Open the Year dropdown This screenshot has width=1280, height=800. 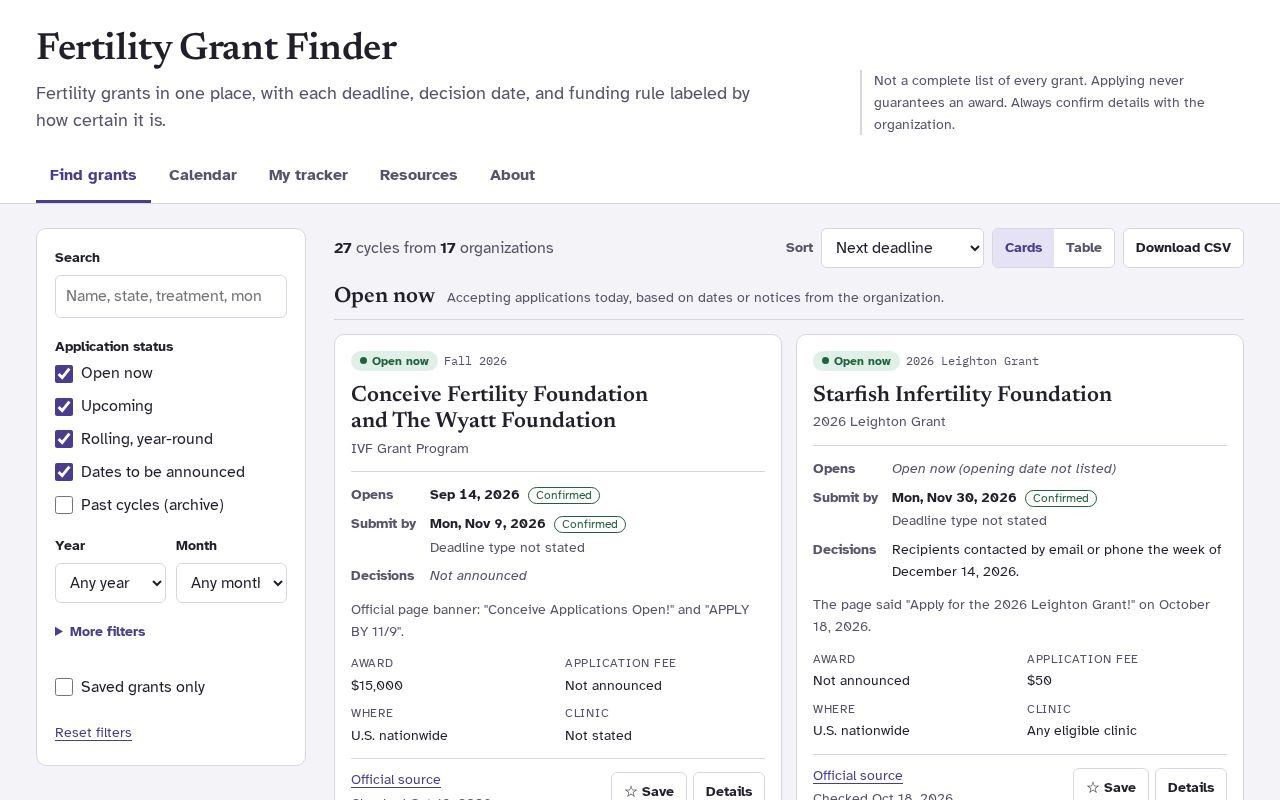pos(110,583)
